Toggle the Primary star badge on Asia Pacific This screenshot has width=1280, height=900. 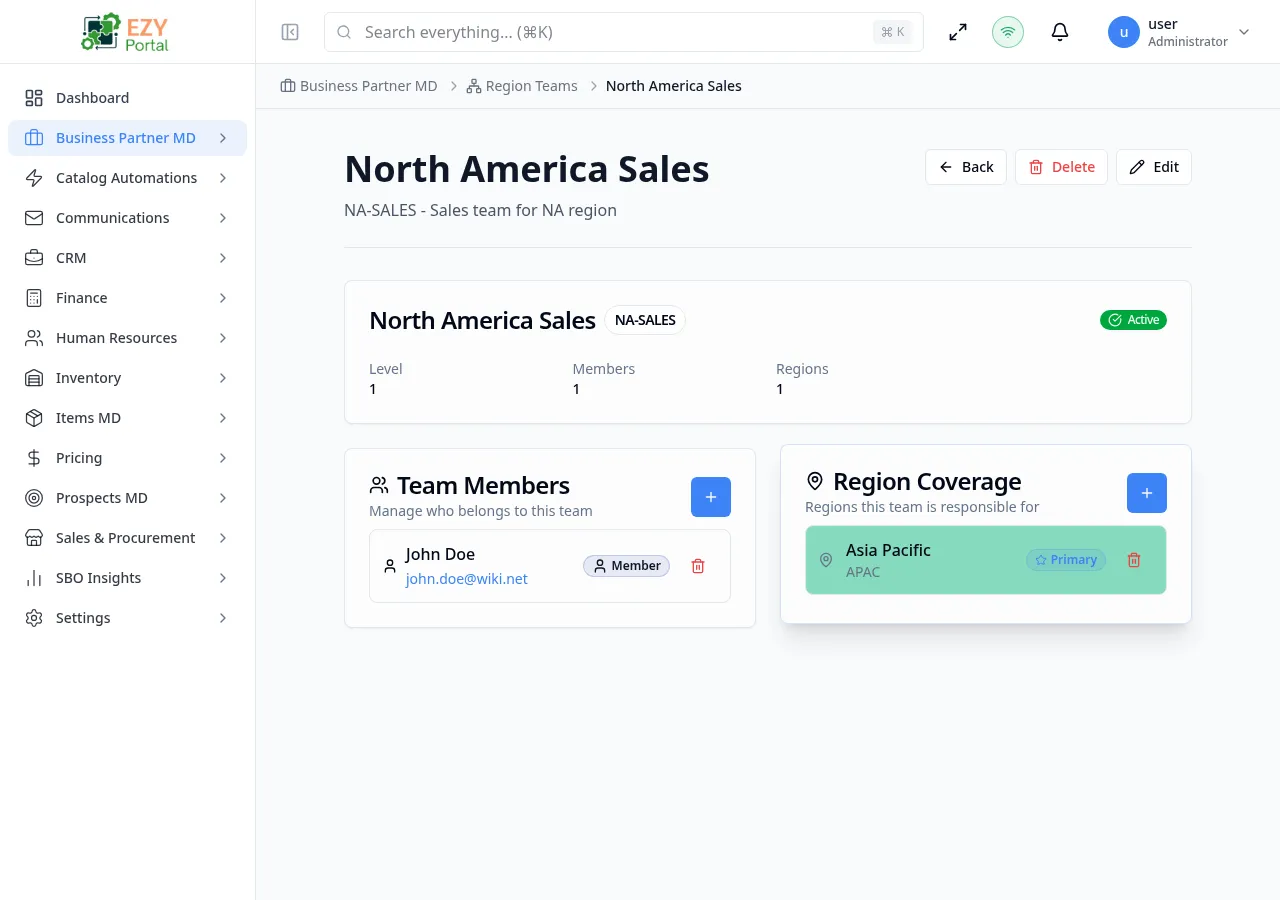click(x=1066, y=560)
